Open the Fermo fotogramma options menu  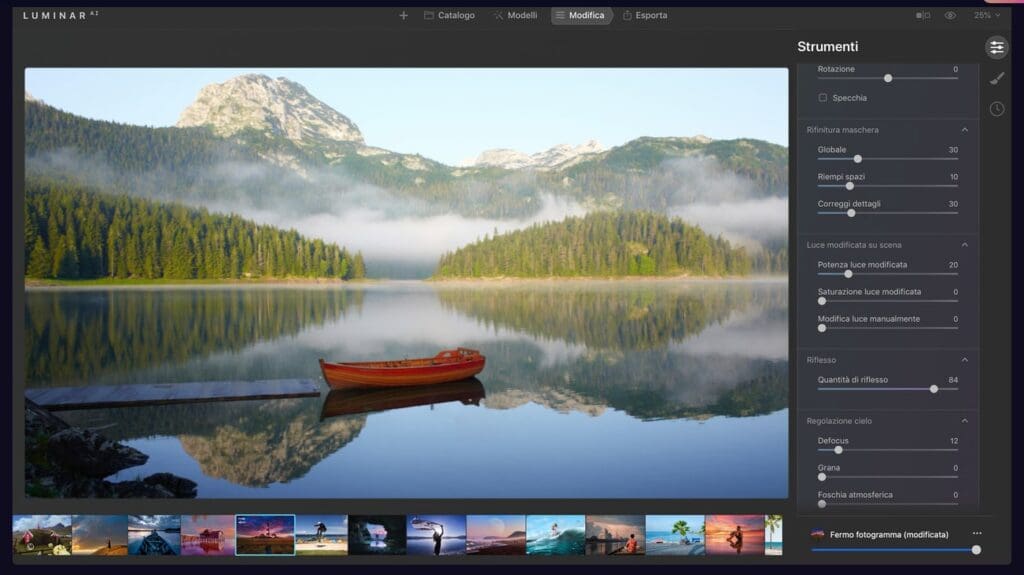click(977, 533)
